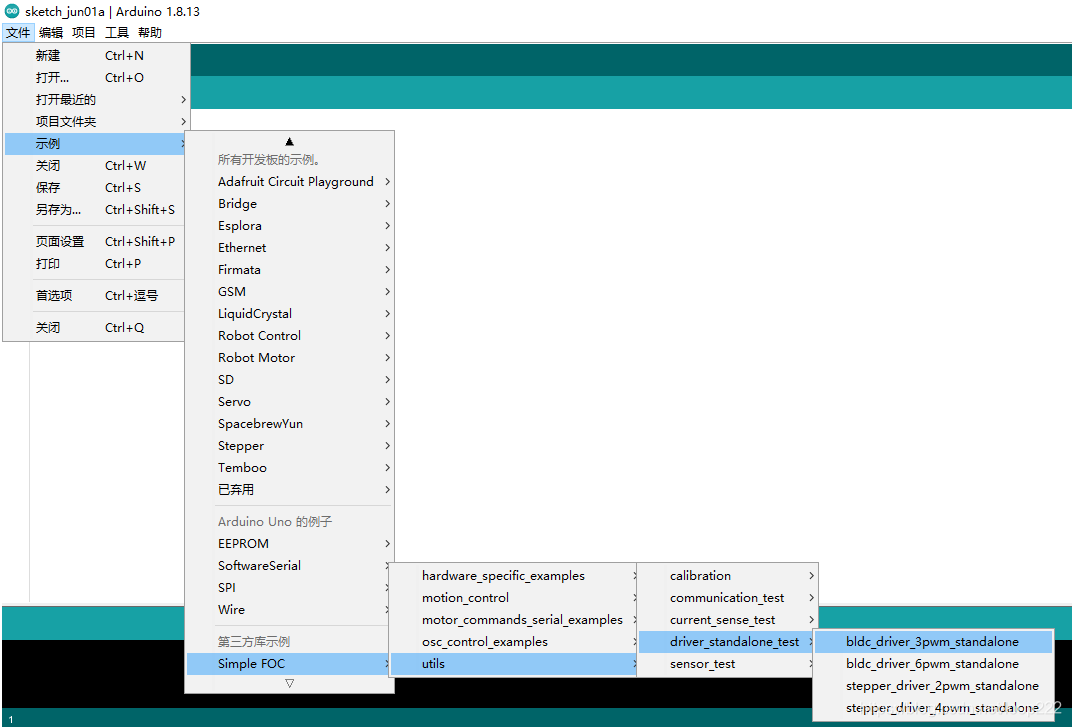This screenshot has height=727, width=1072.
Task: Expand osc_control_examples folder
Action: tap(514, 642)
